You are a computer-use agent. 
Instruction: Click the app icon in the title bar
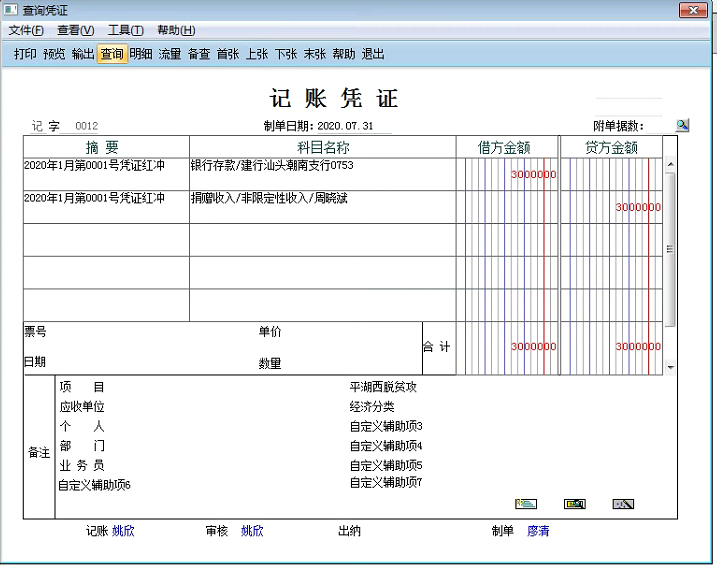[x=11, y=10]
